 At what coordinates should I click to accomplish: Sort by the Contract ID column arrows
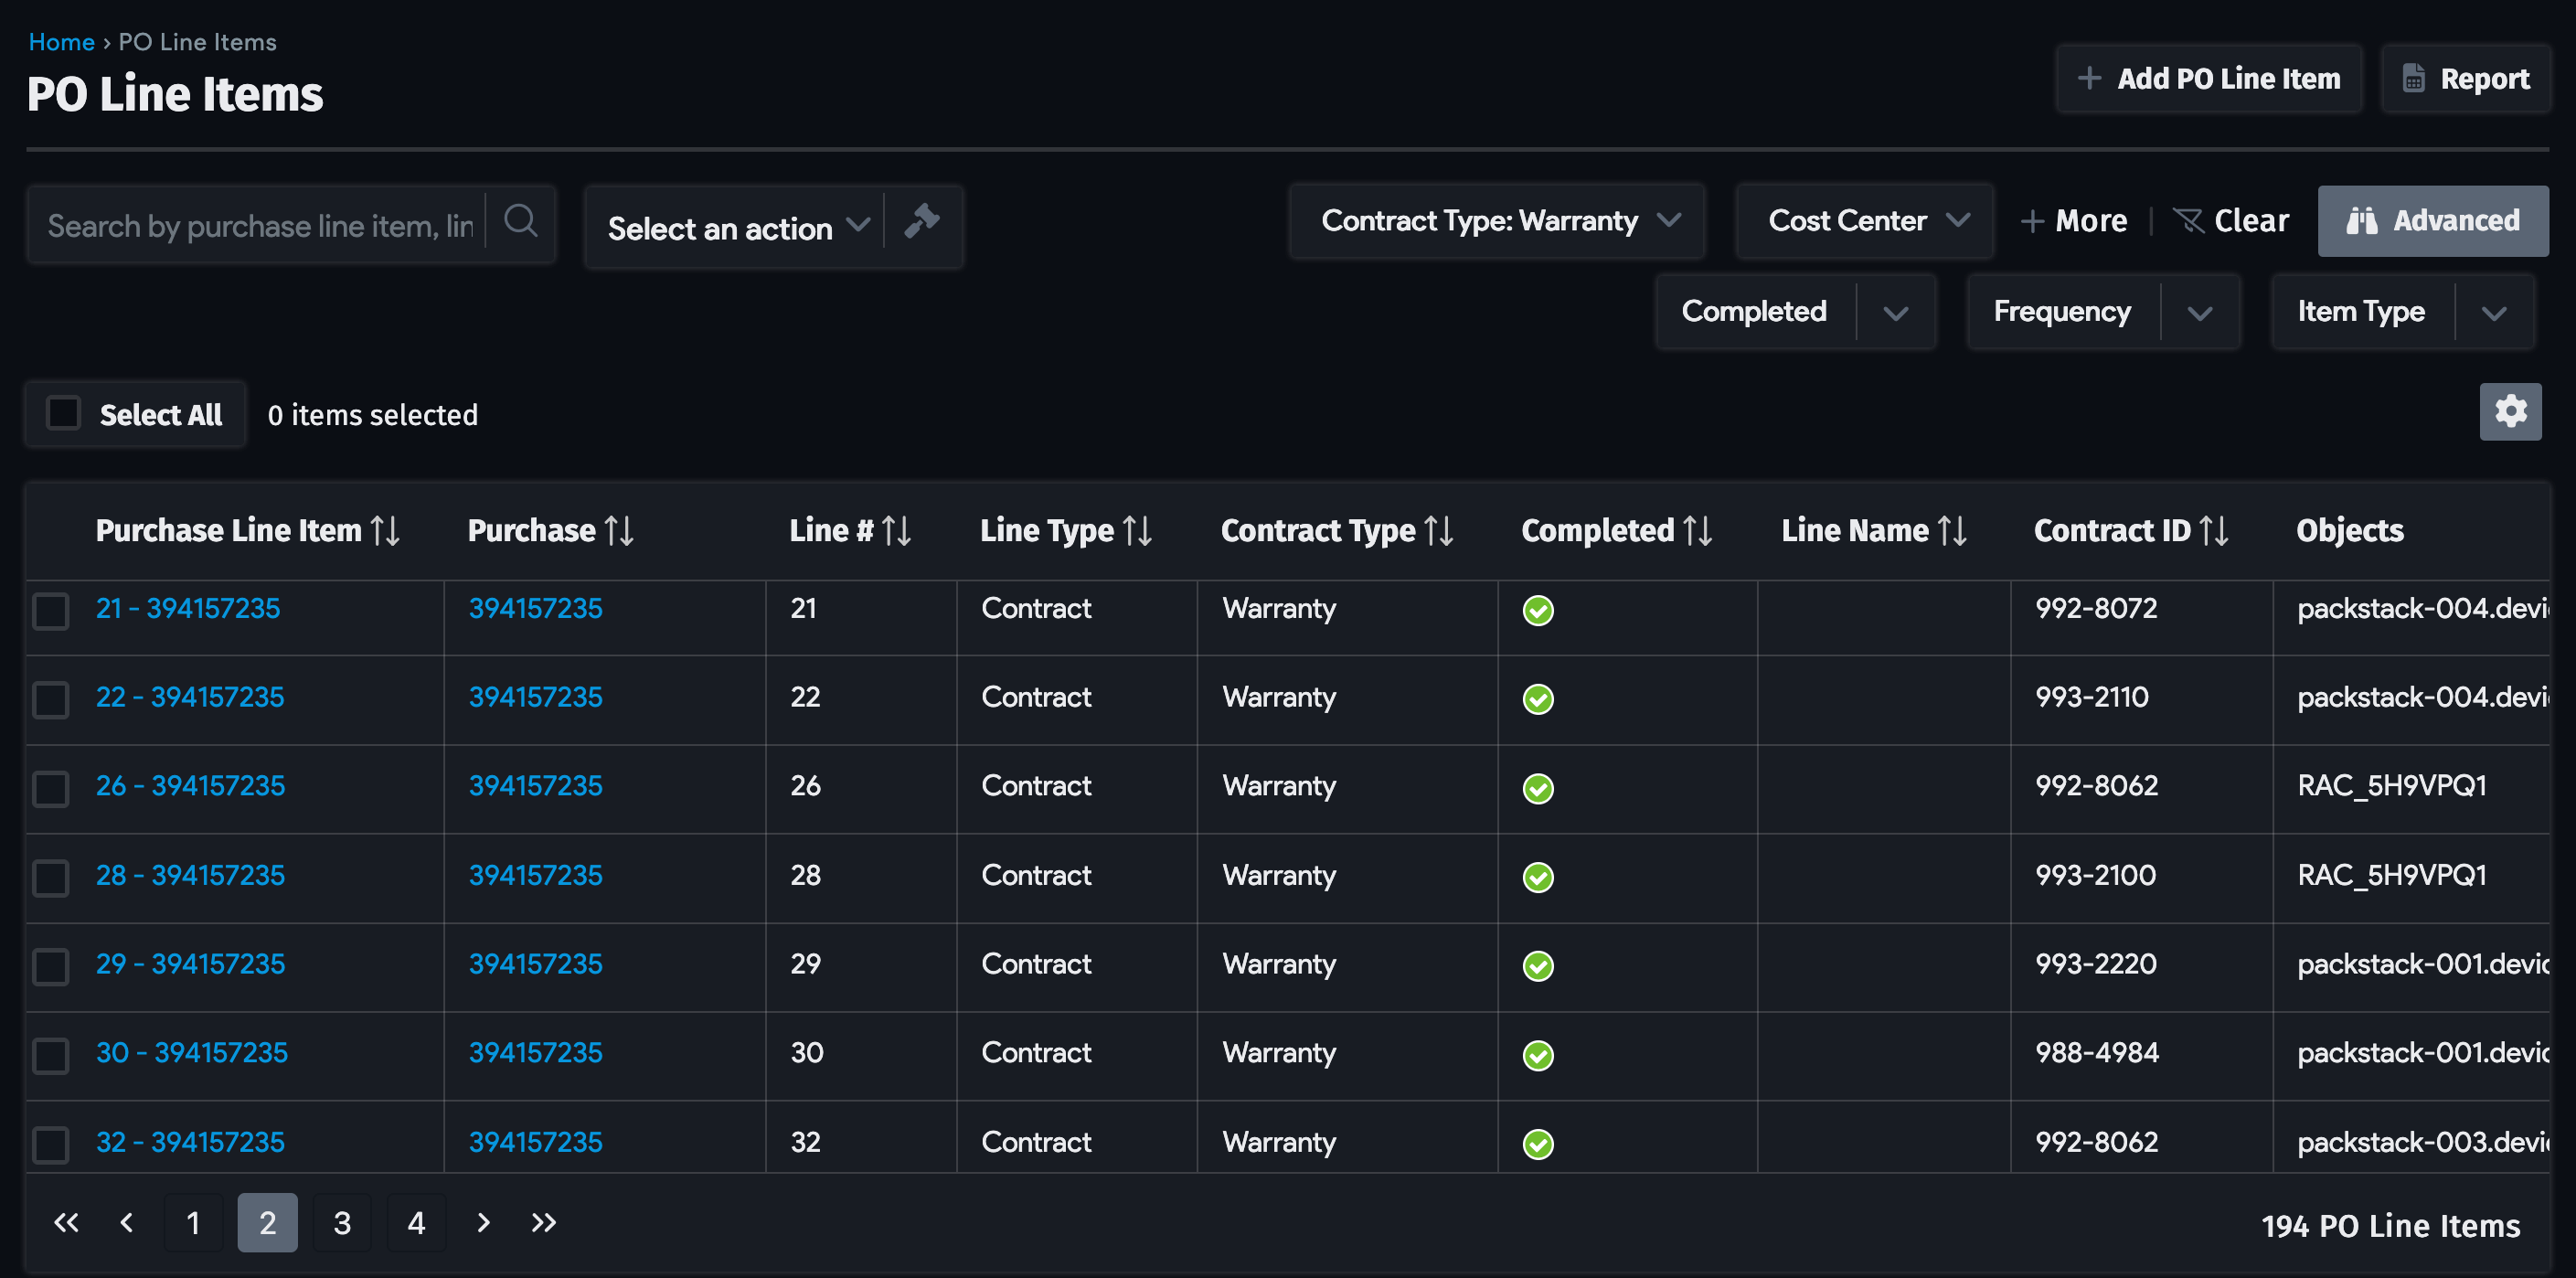pos(2215,530)
